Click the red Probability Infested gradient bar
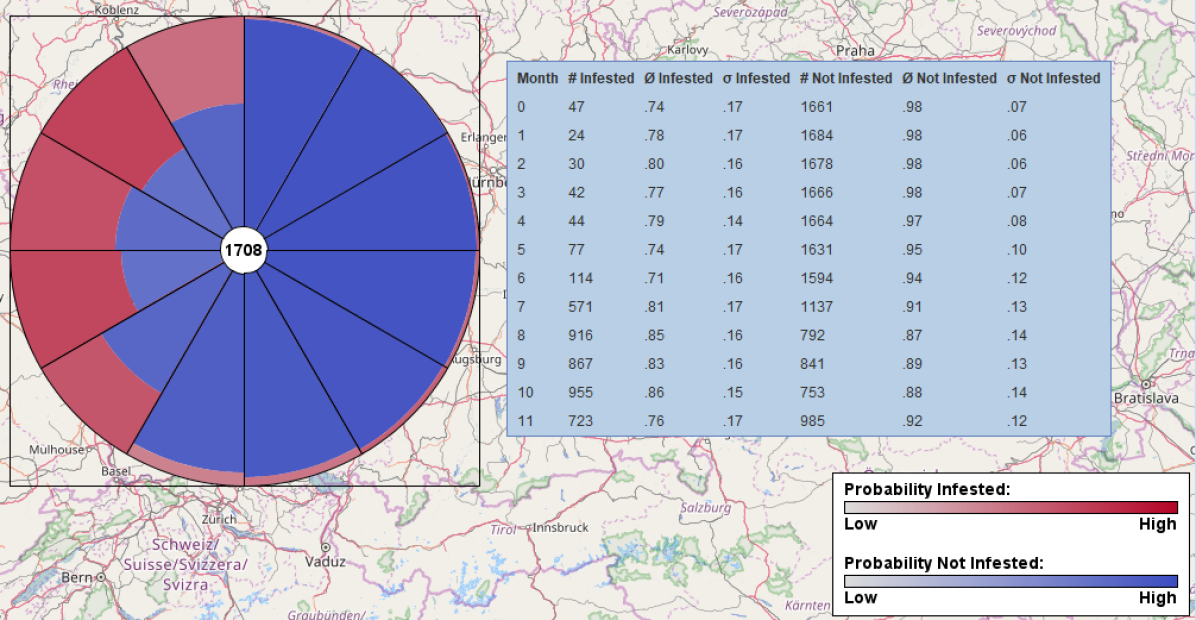The width and height of the screenshot is (1196, 620). pyautogui.click(x=1010, y=507)
